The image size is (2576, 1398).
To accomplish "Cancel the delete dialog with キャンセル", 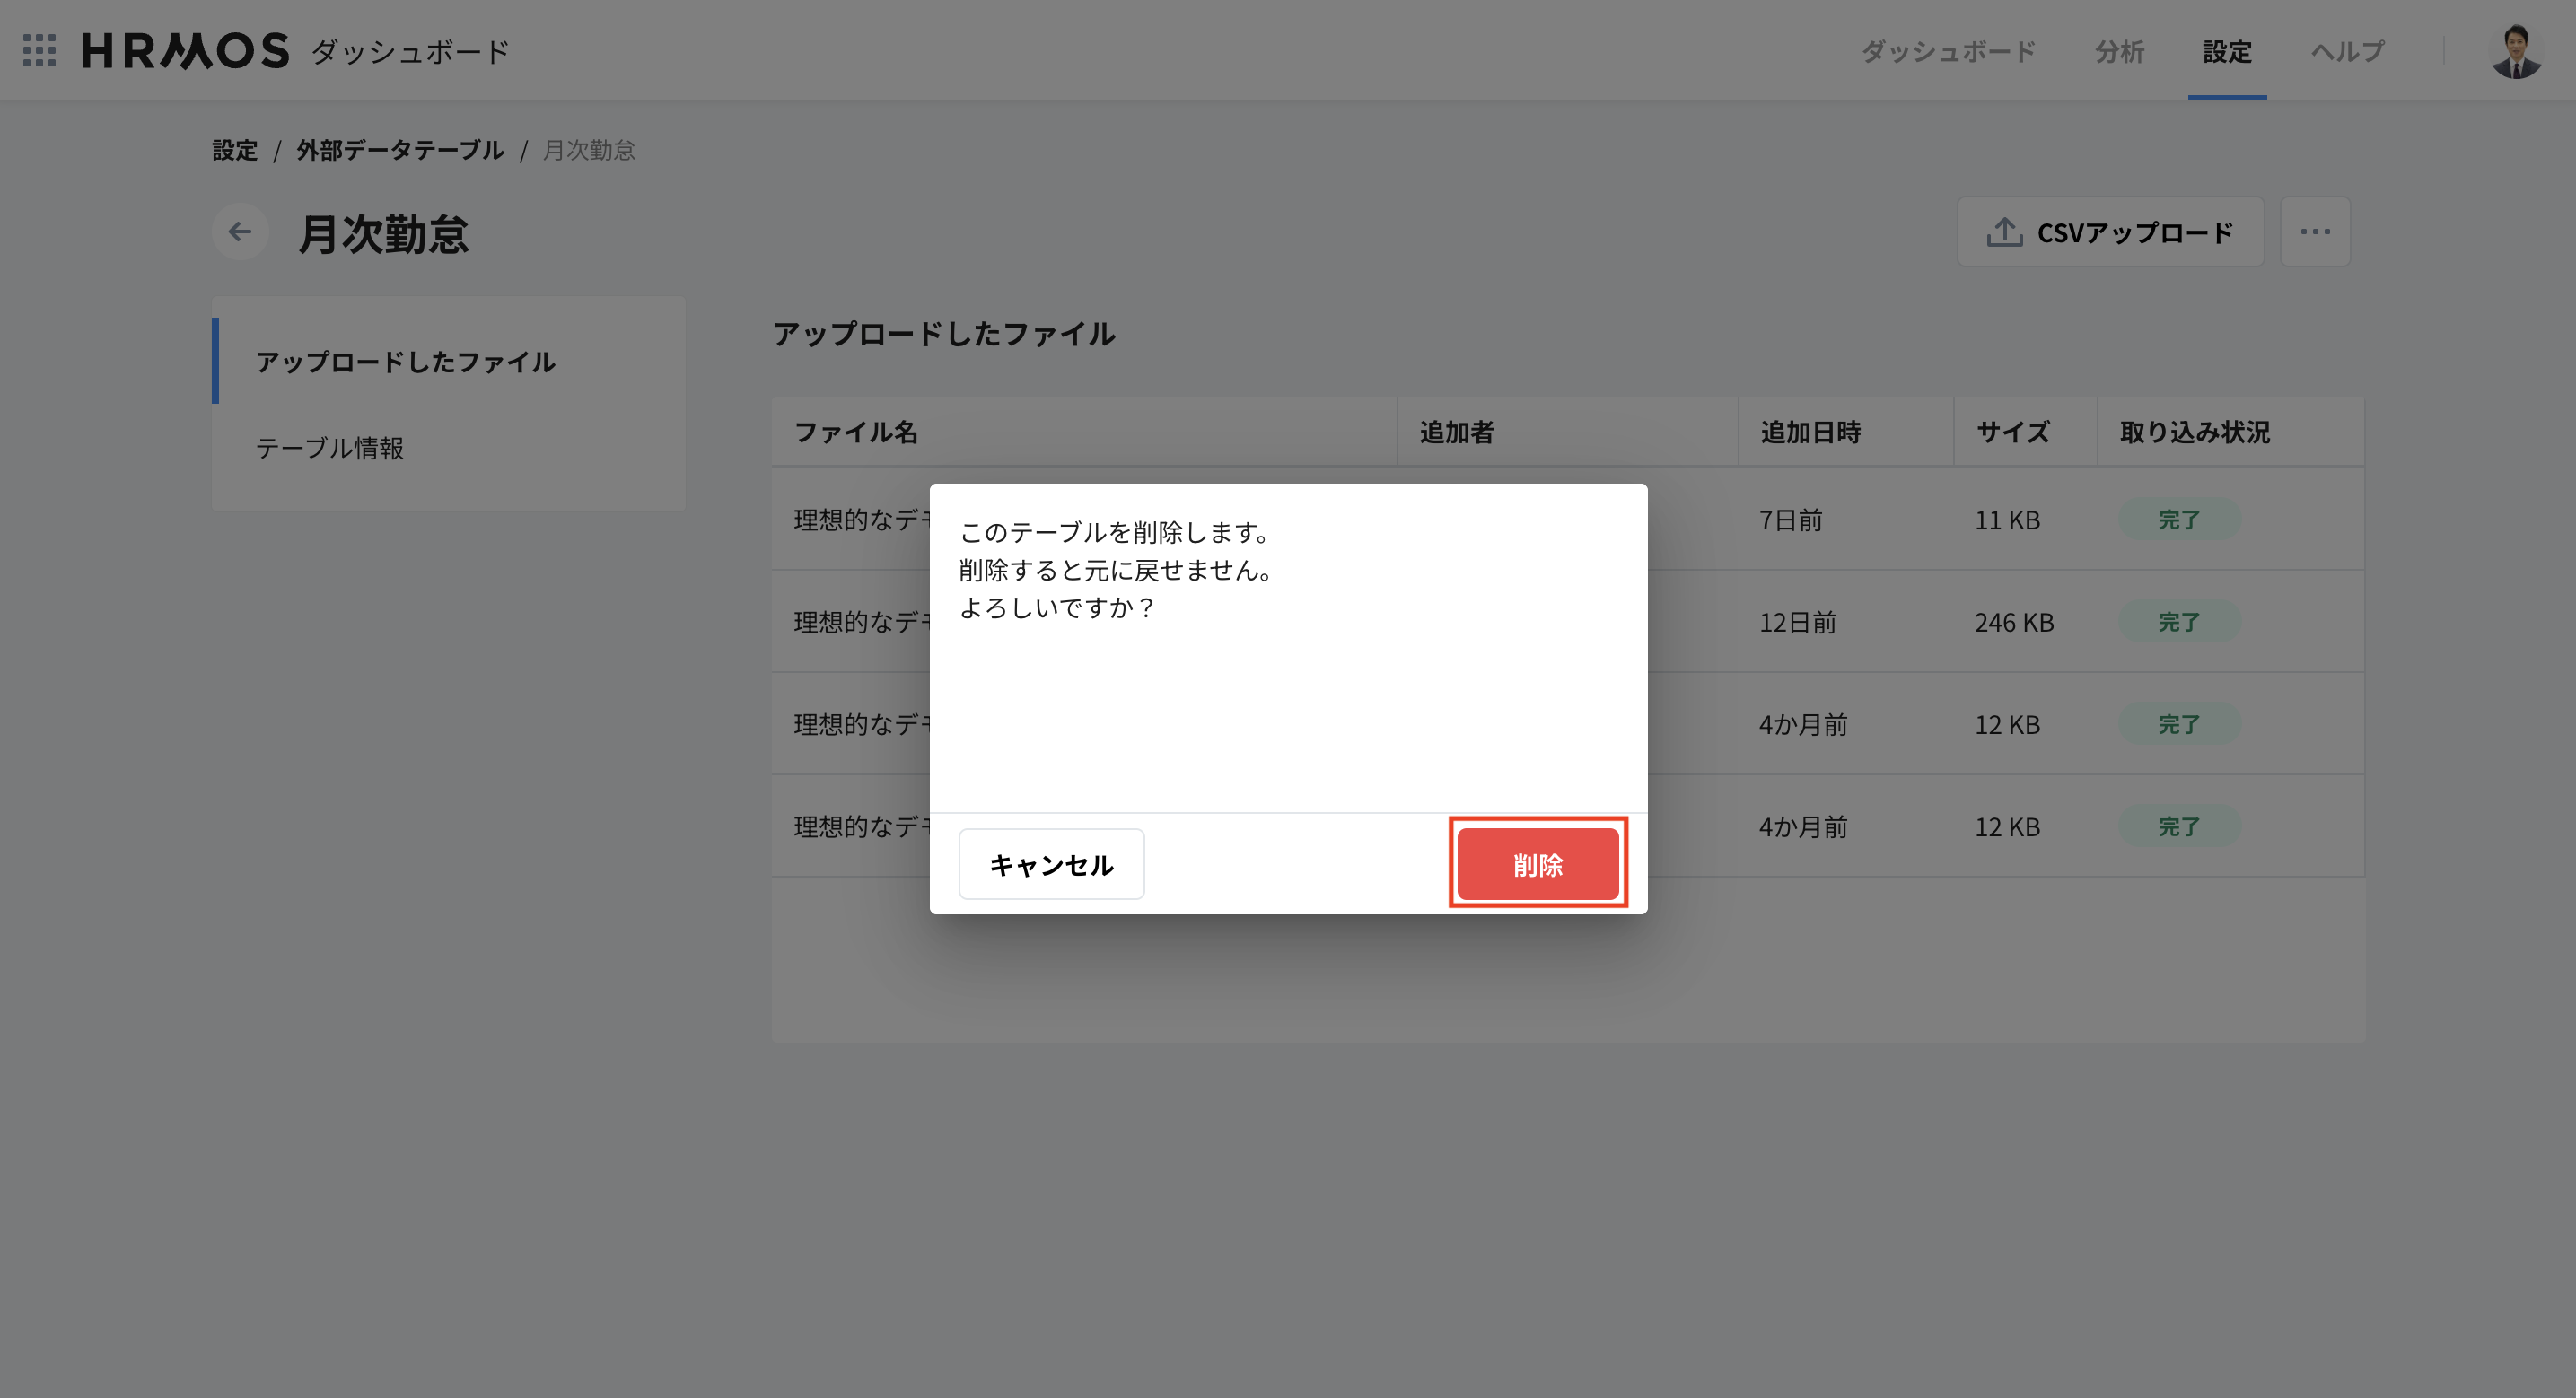I will [x=1051, y=863].
